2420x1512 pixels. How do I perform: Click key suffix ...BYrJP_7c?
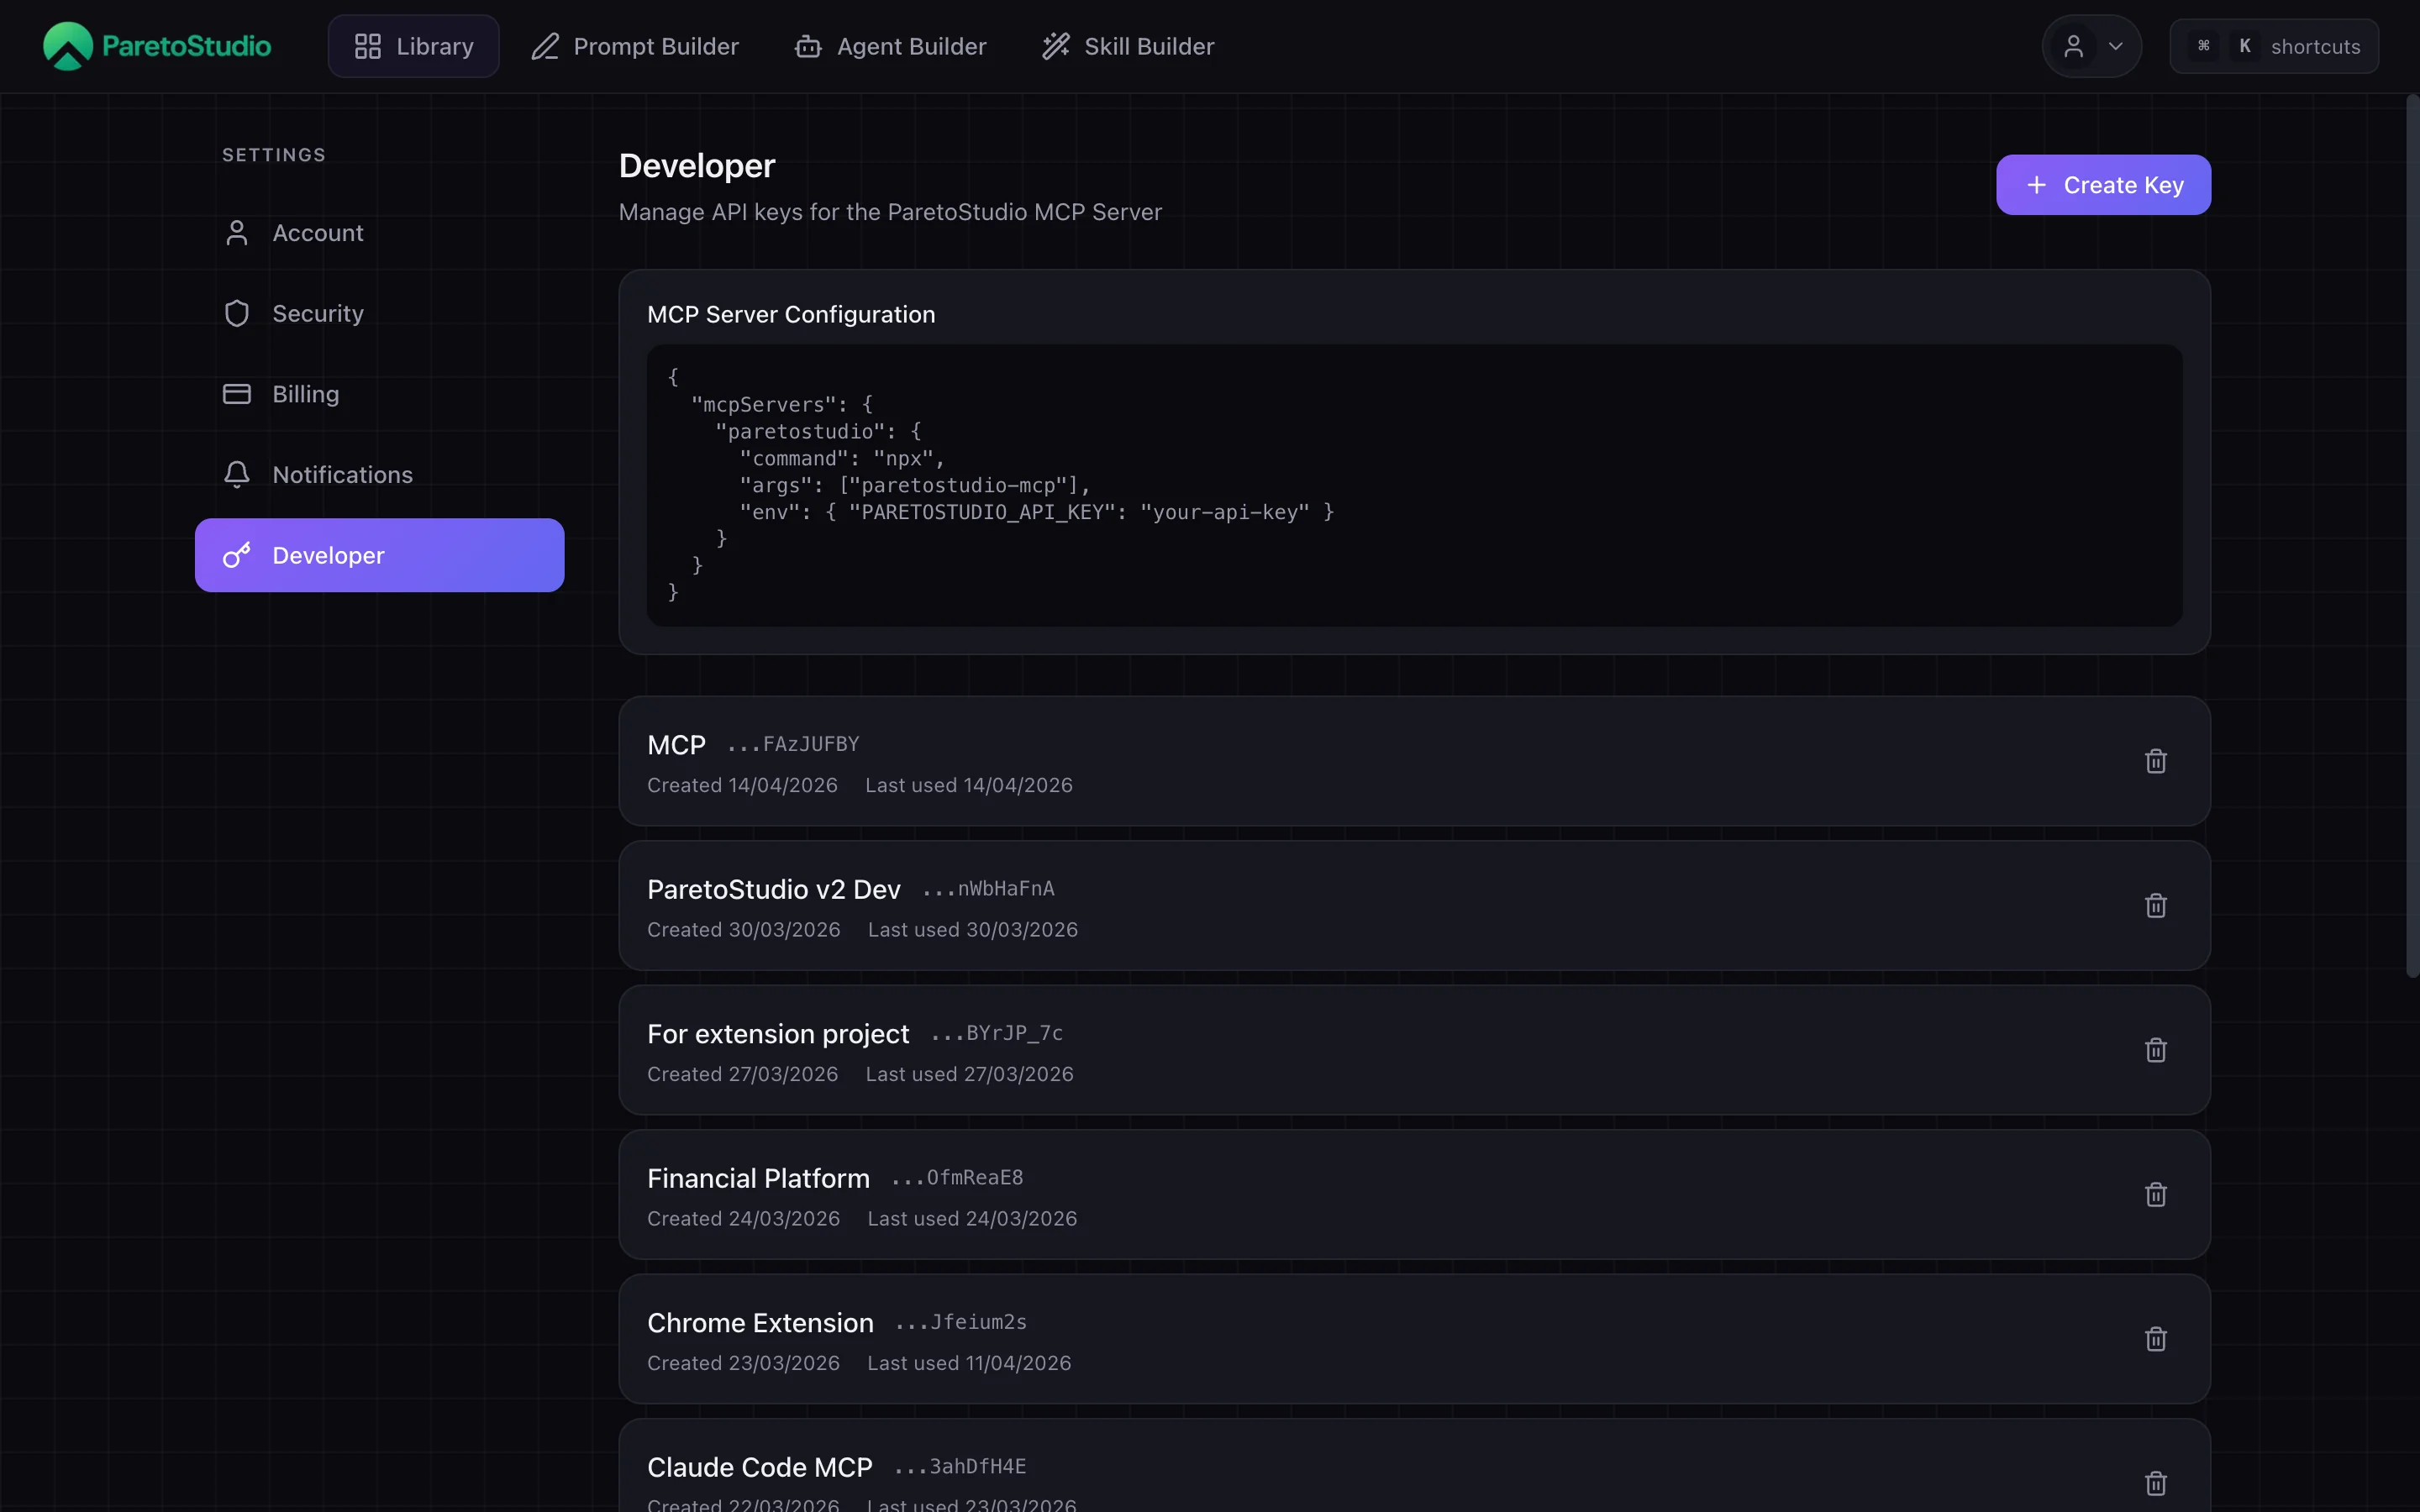[x=997, y=1034]
